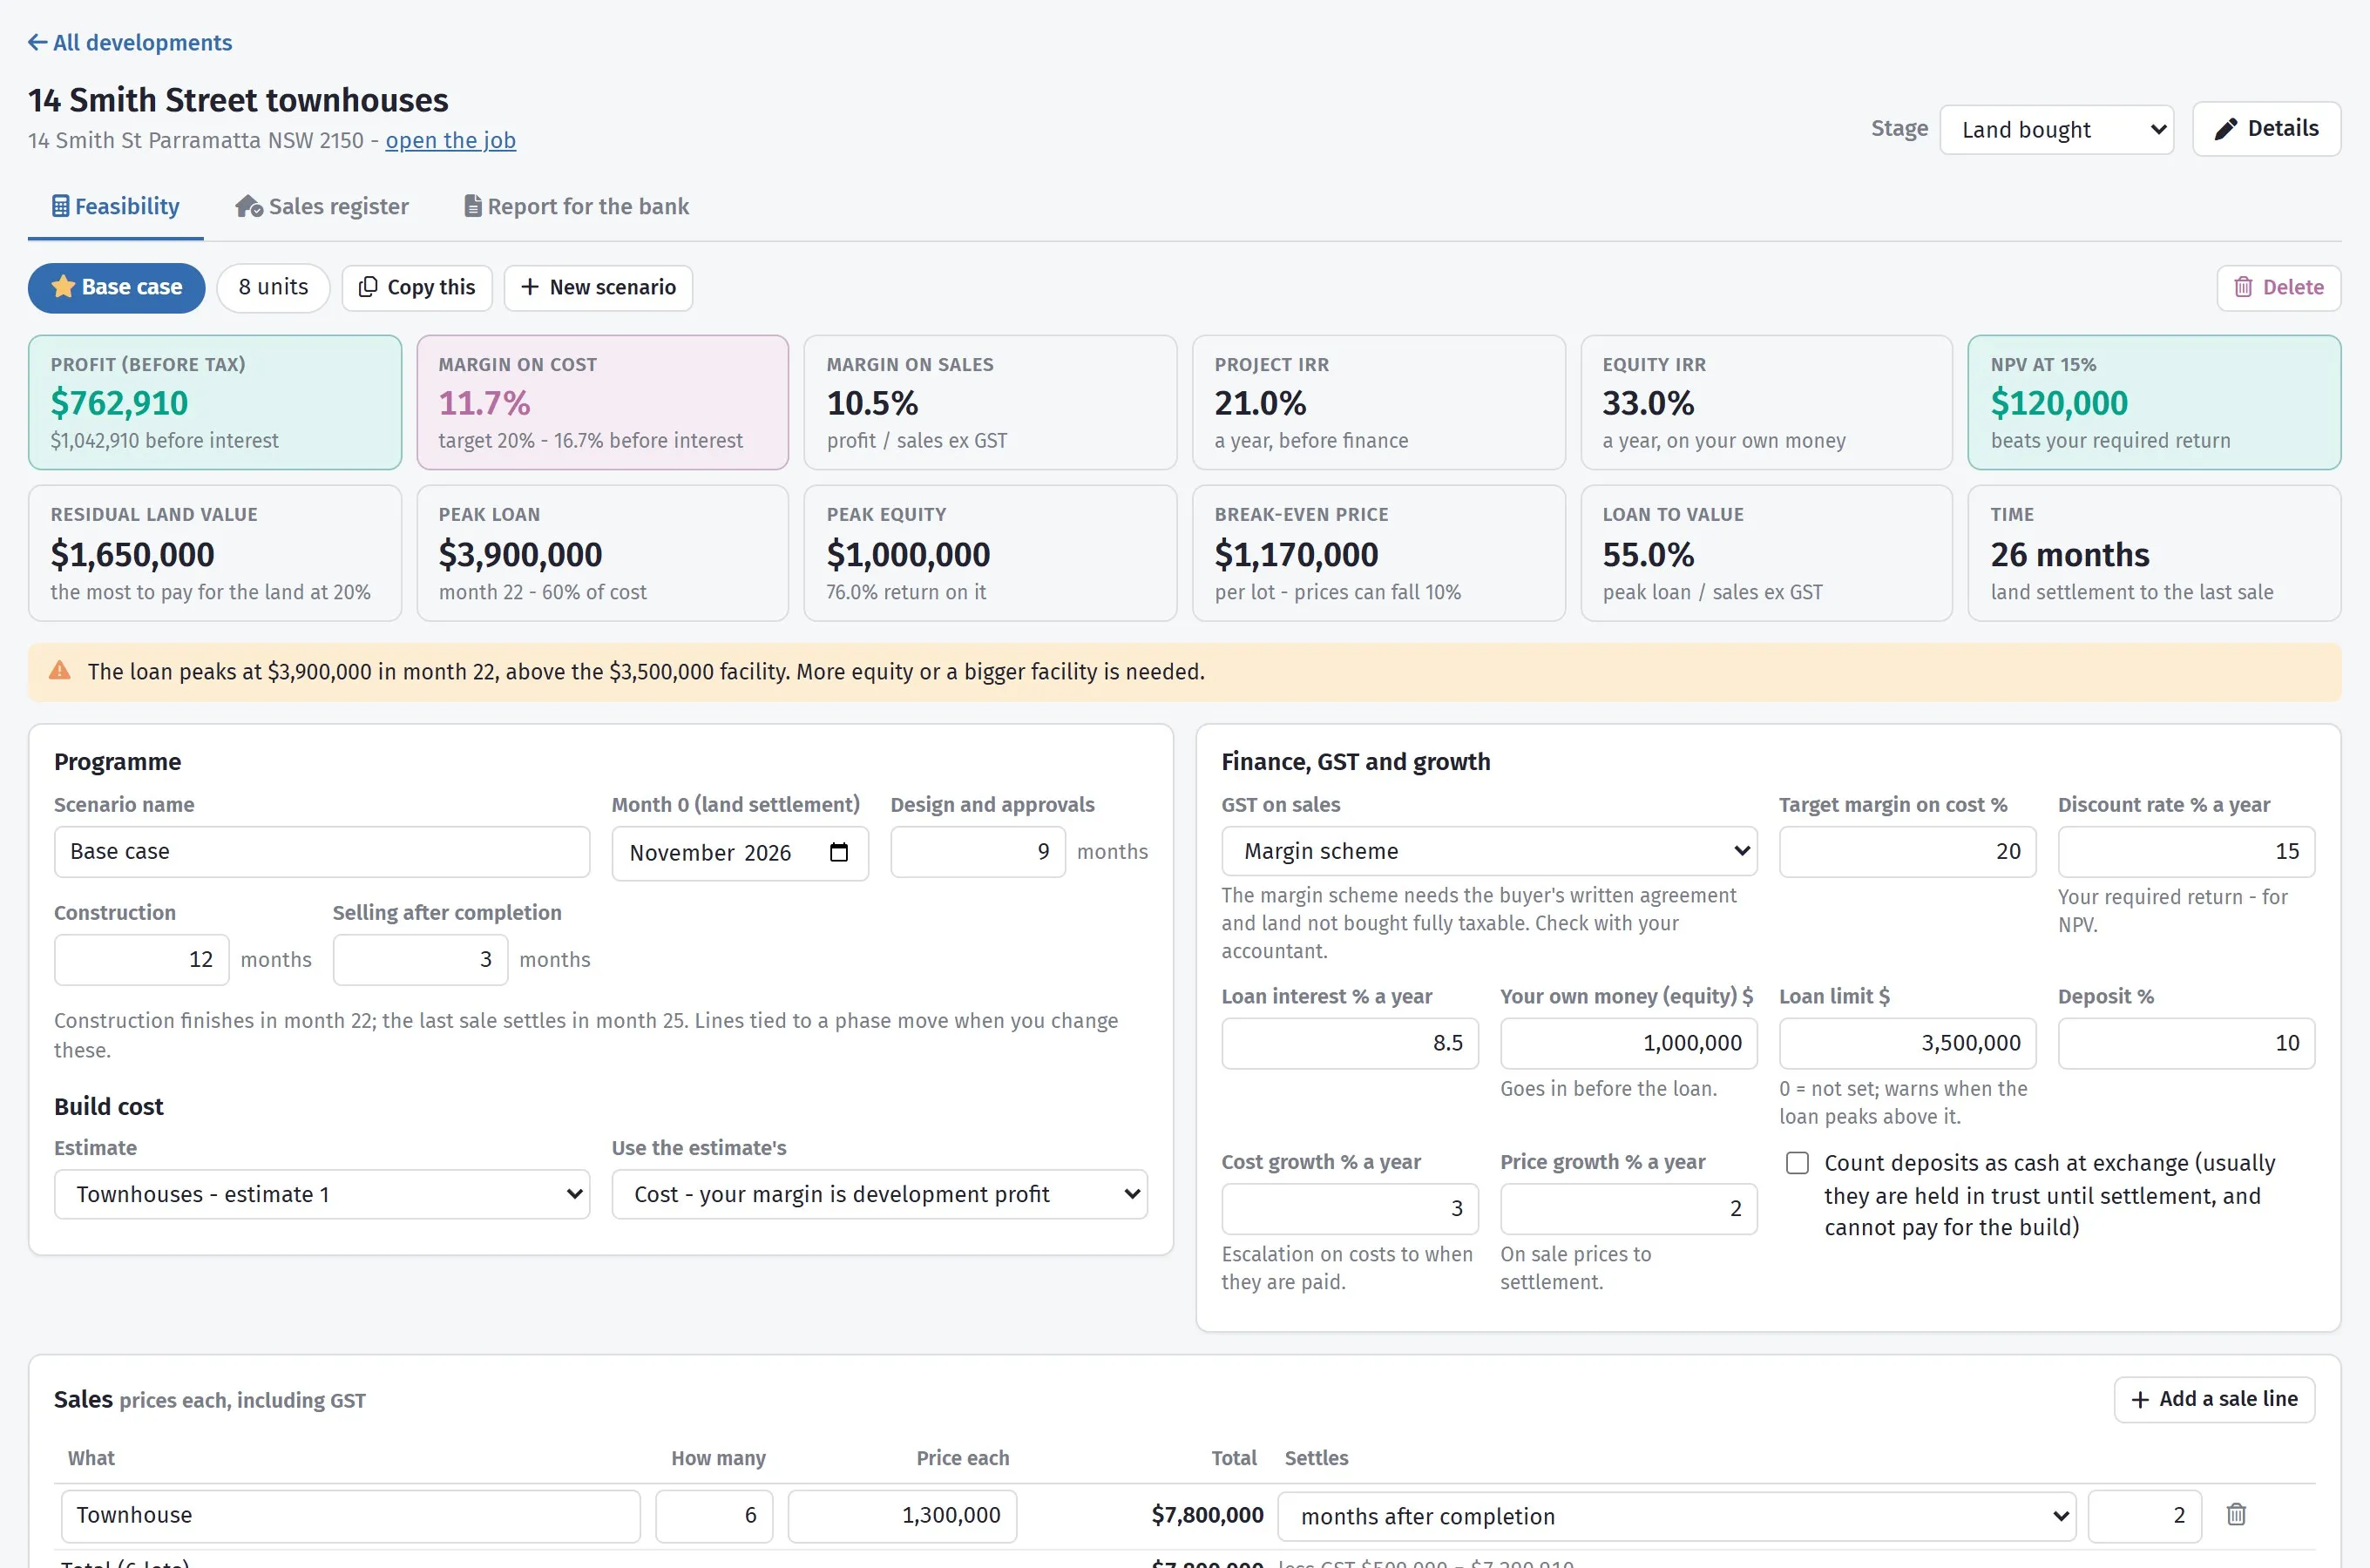The height and width of the screenshot is (1568, 2370).
Task: Click the Details button
Action: 2266,129
